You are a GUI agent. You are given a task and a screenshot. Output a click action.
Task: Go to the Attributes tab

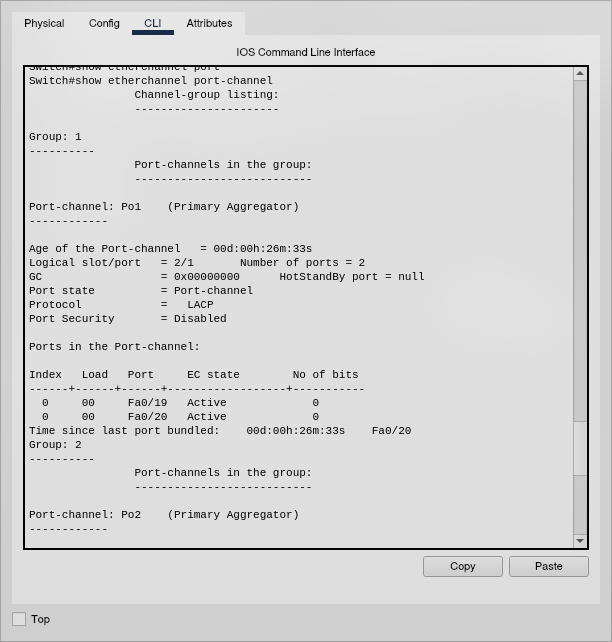(x=209, y=23)
